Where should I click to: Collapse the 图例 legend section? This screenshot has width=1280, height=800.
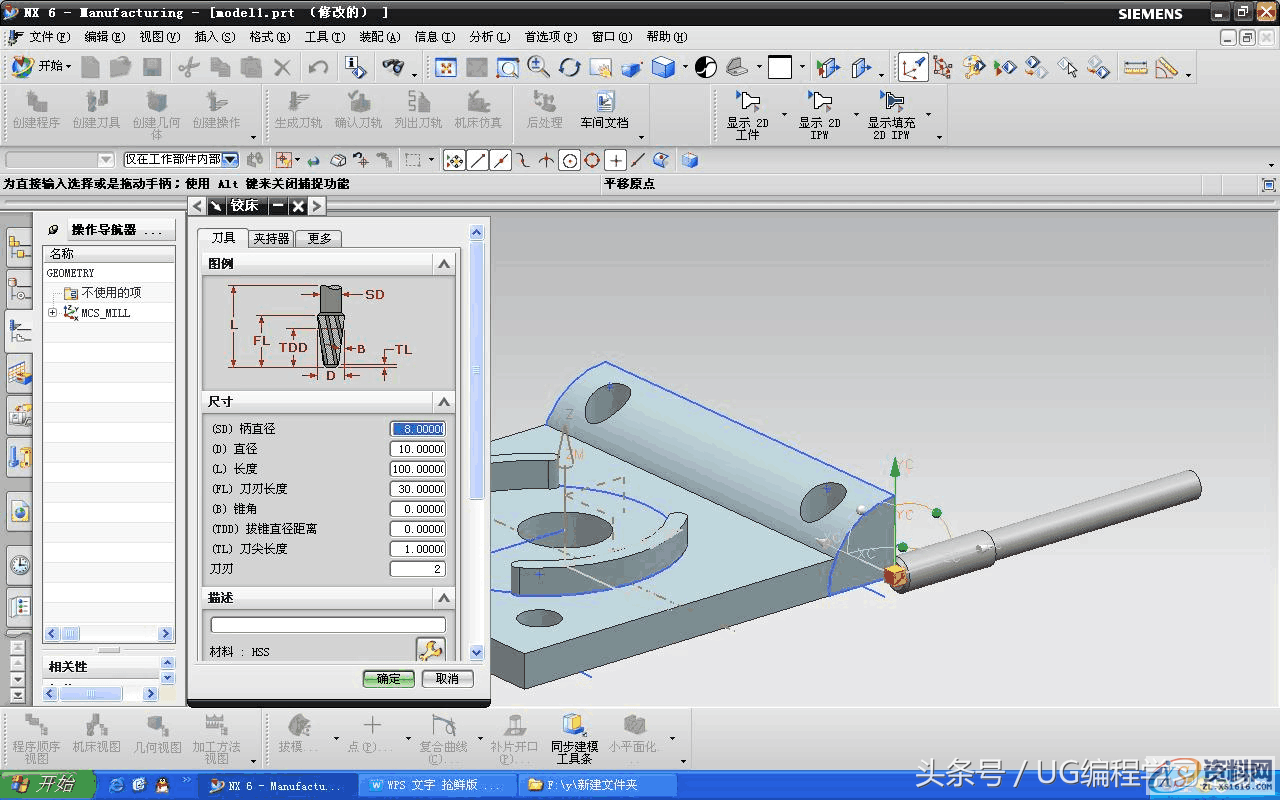[444, 264]
